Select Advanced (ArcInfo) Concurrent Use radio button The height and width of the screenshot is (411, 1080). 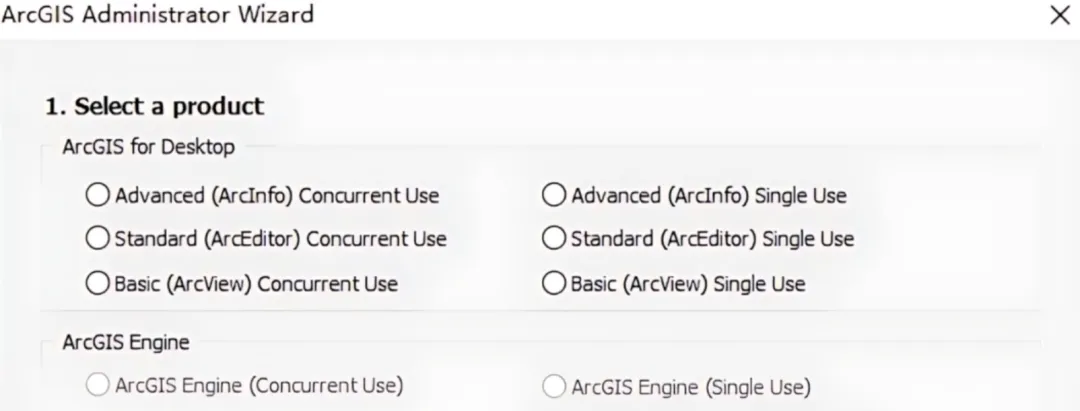[x=98, y=195]
